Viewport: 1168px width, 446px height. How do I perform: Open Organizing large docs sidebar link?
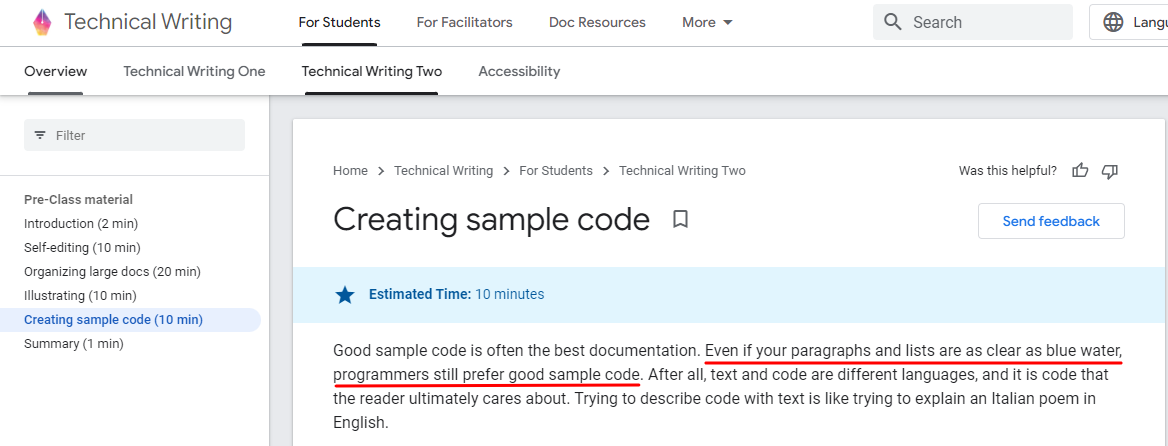[x=112, y=272]
